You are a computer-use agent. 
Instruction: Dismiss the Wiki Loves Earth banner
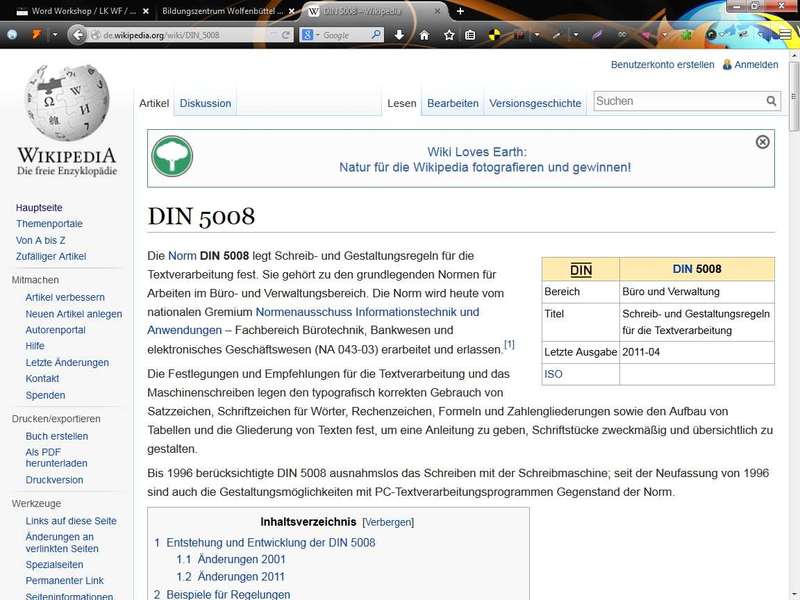click(x=762, y=142)
